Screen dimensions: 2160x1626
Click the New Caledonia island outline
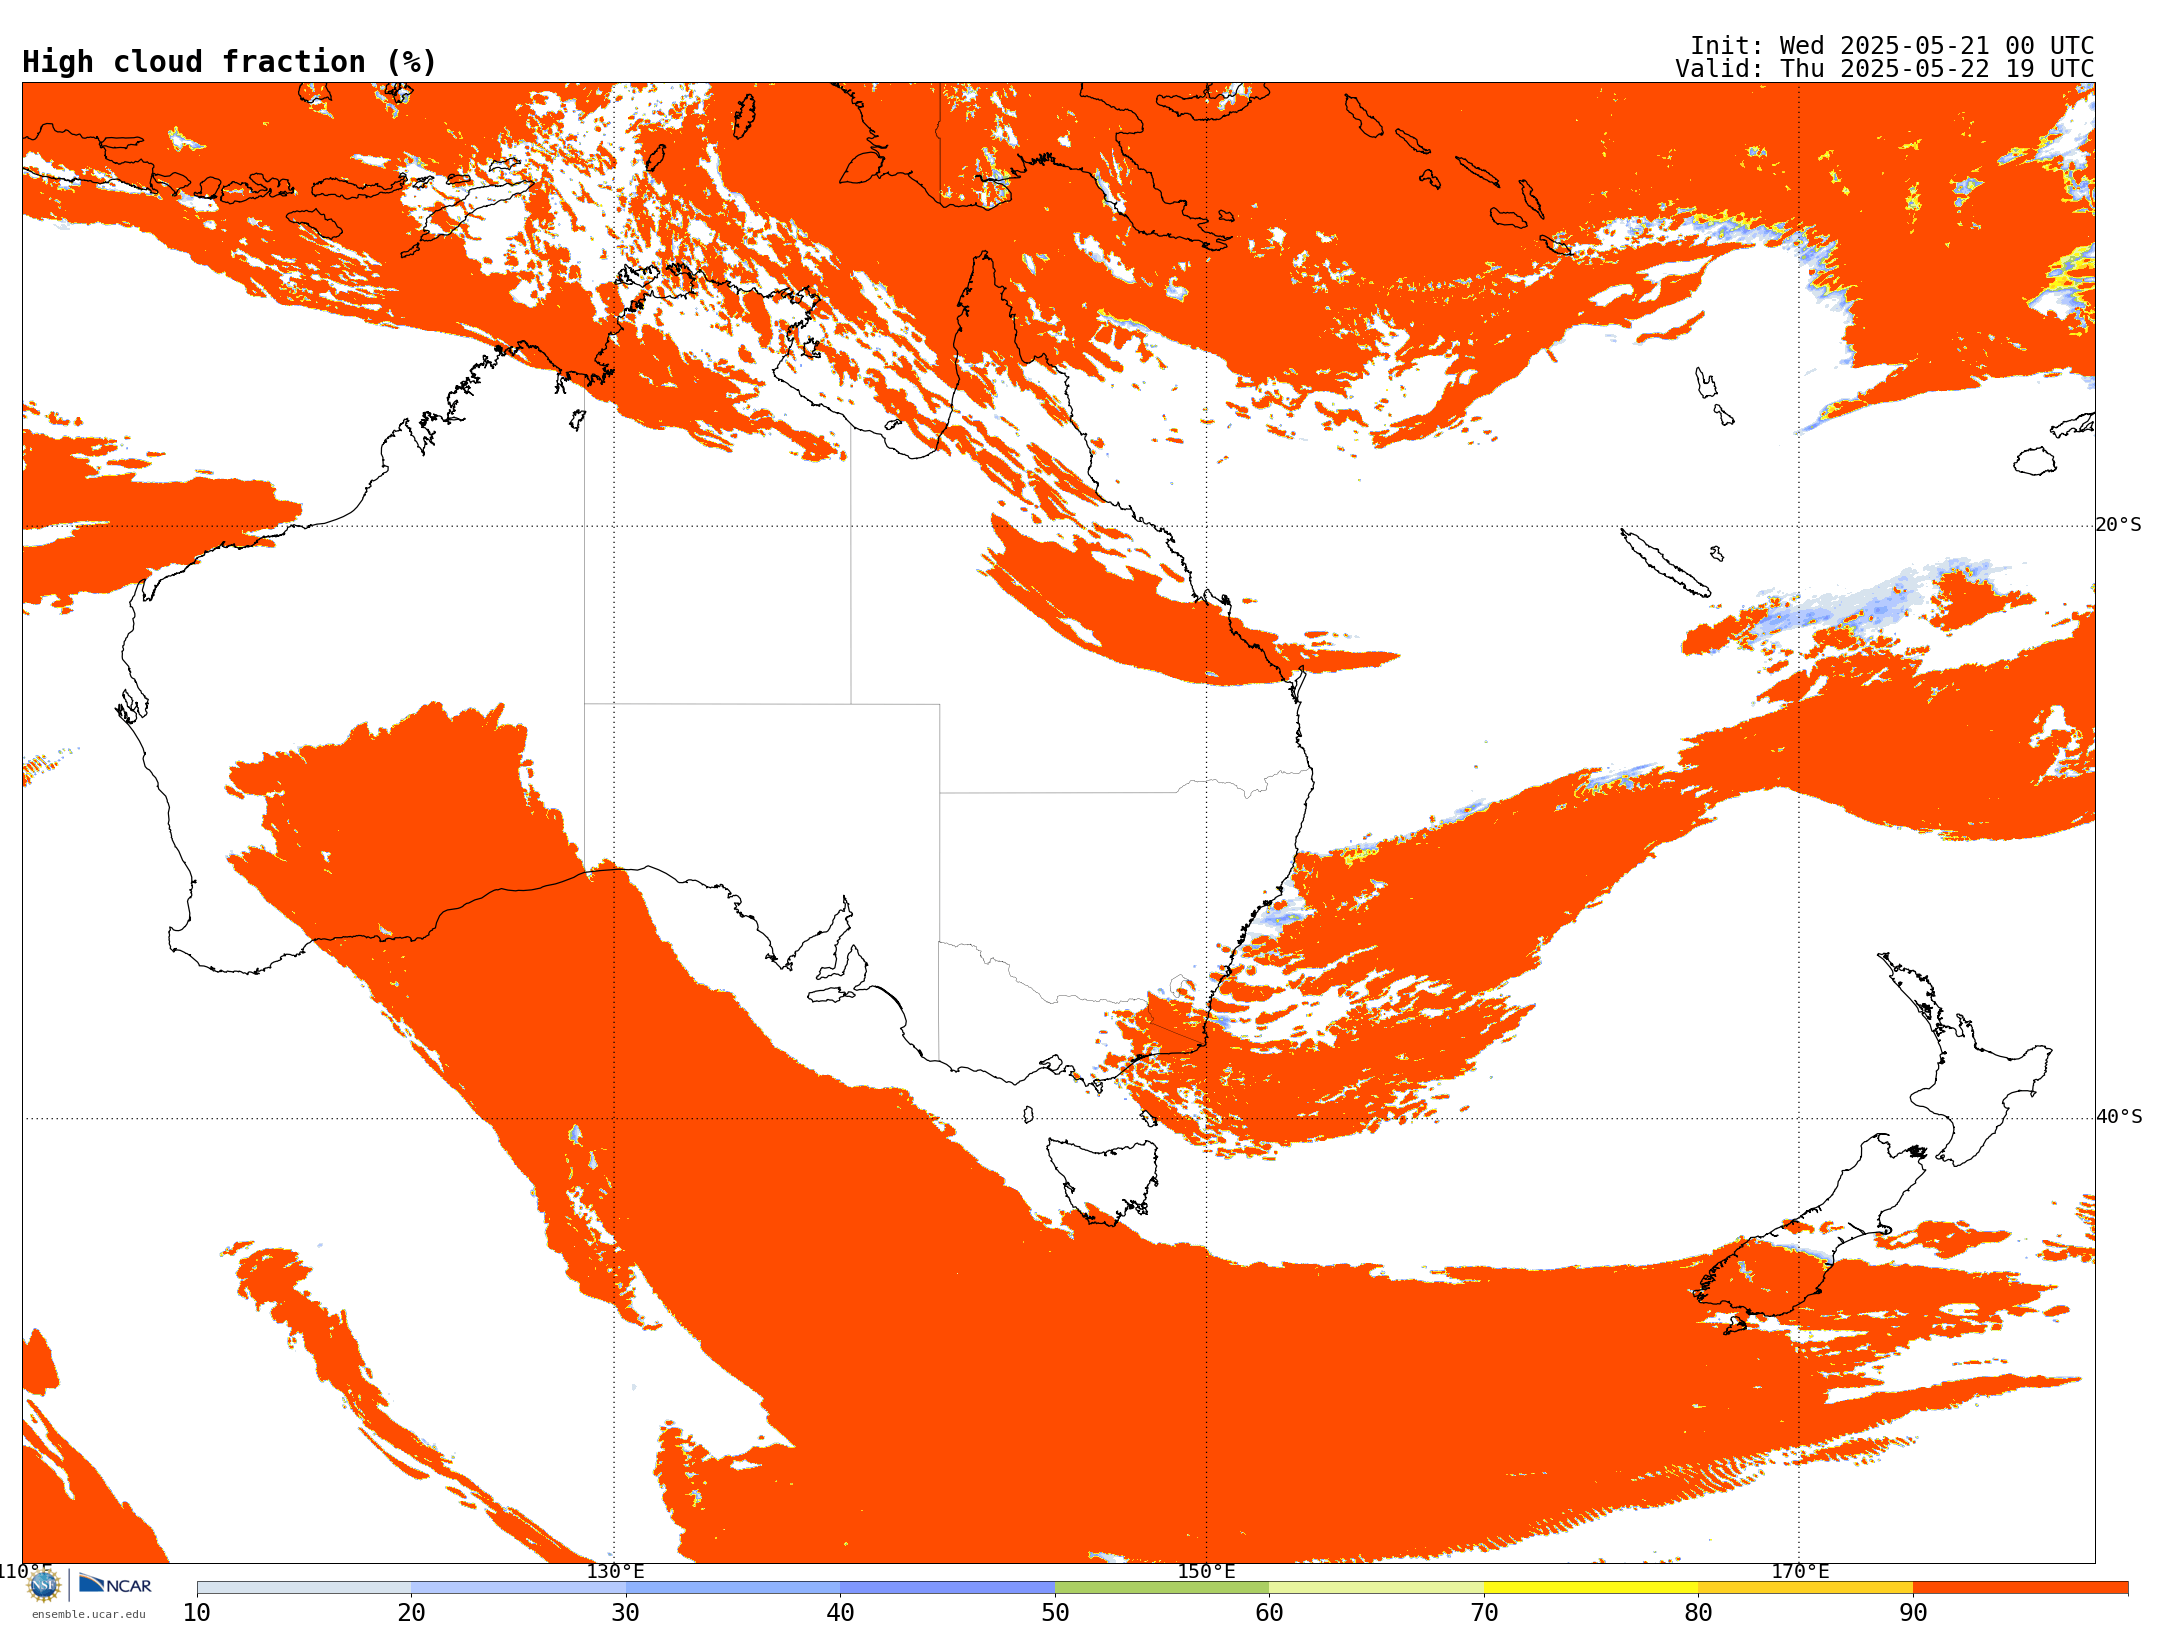pos(1664,563)
